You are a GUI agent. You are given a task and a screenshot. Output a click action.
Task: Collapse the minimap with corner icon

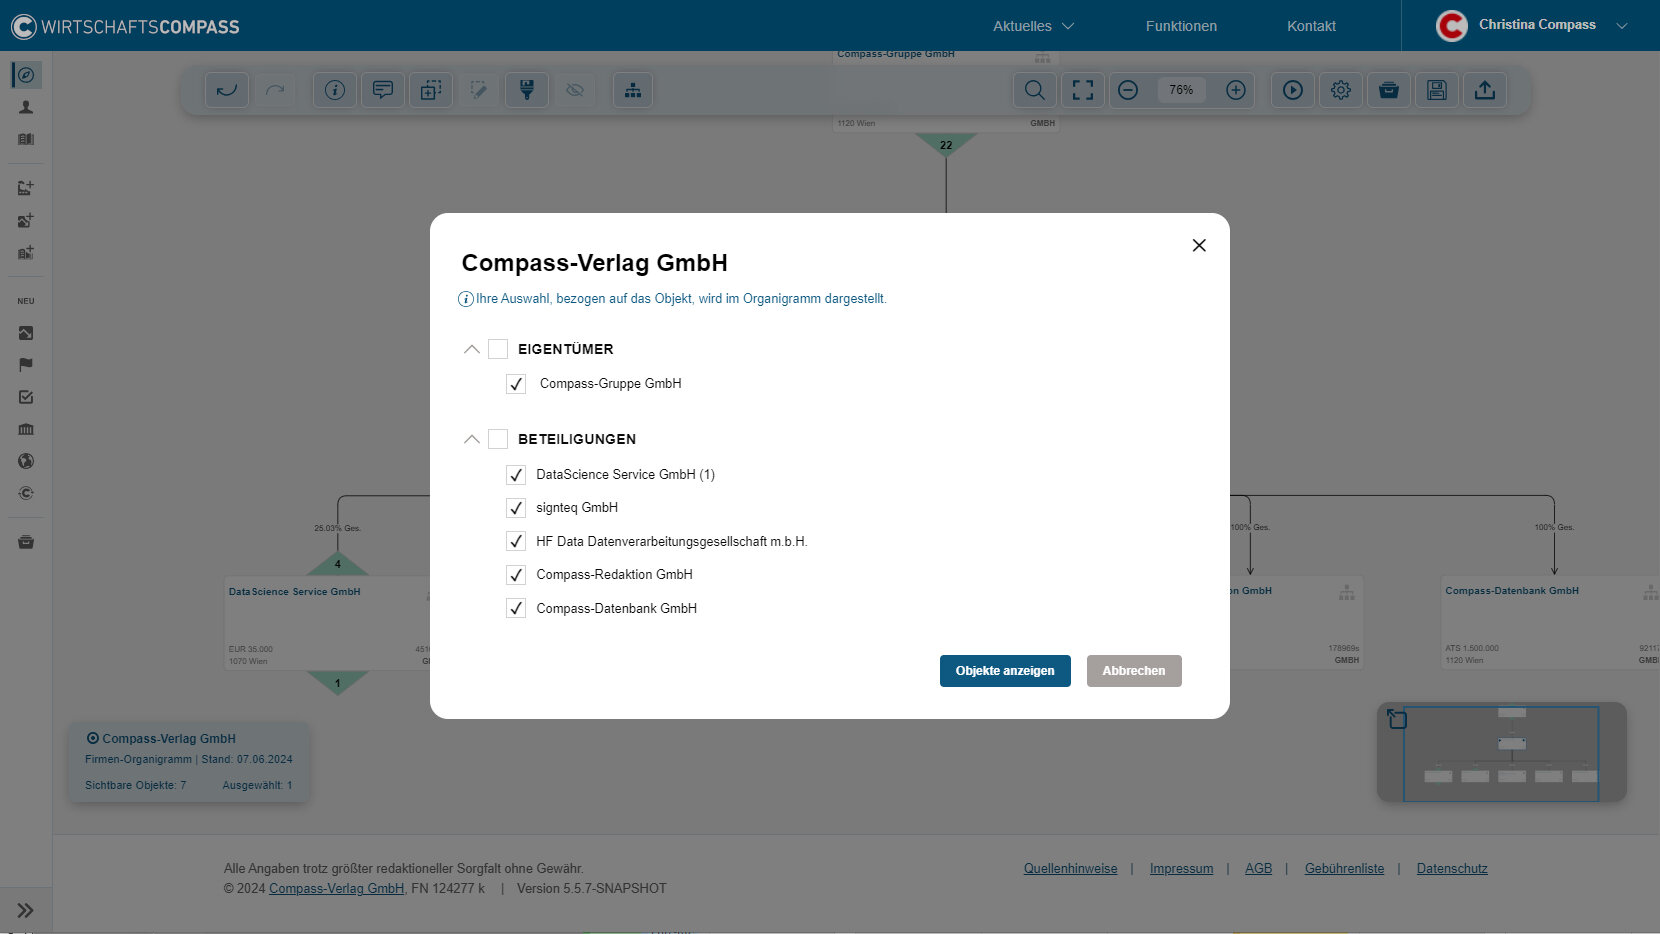coord(1397,718)
